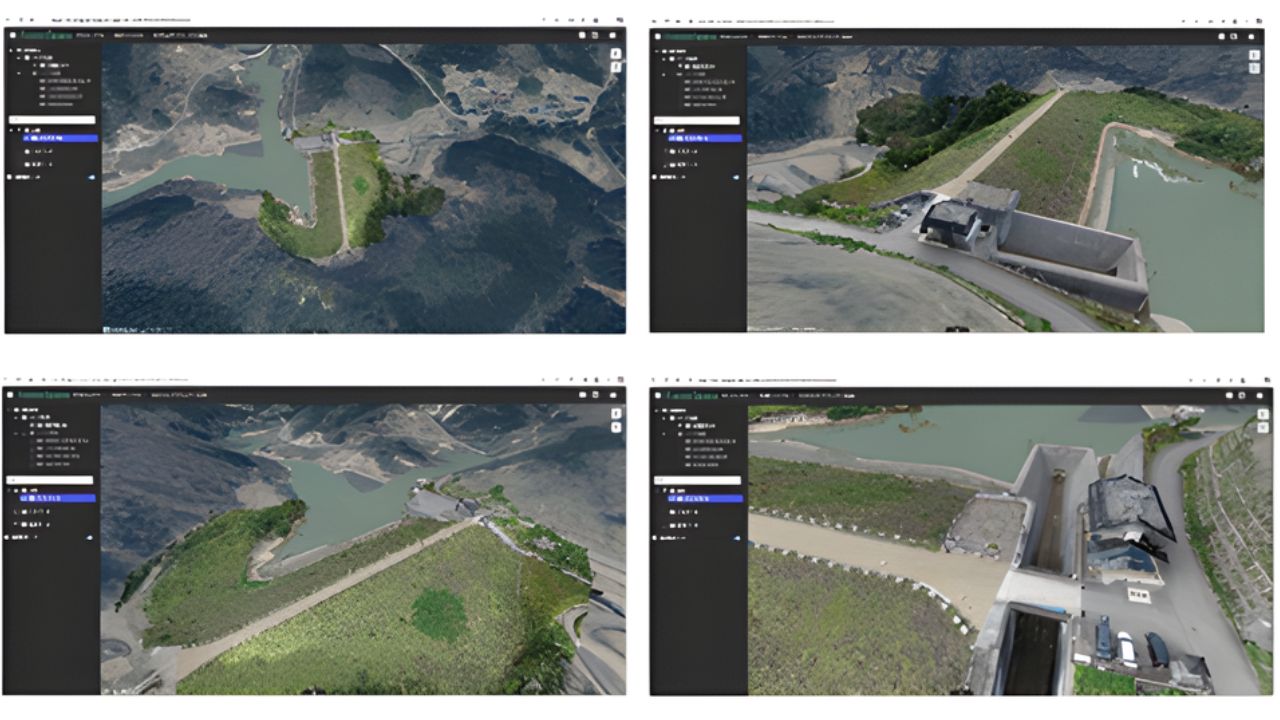Select the blue highlighted model item in top-left sidebar
This screenshot has height=720, width=1280.
point(62,138)
